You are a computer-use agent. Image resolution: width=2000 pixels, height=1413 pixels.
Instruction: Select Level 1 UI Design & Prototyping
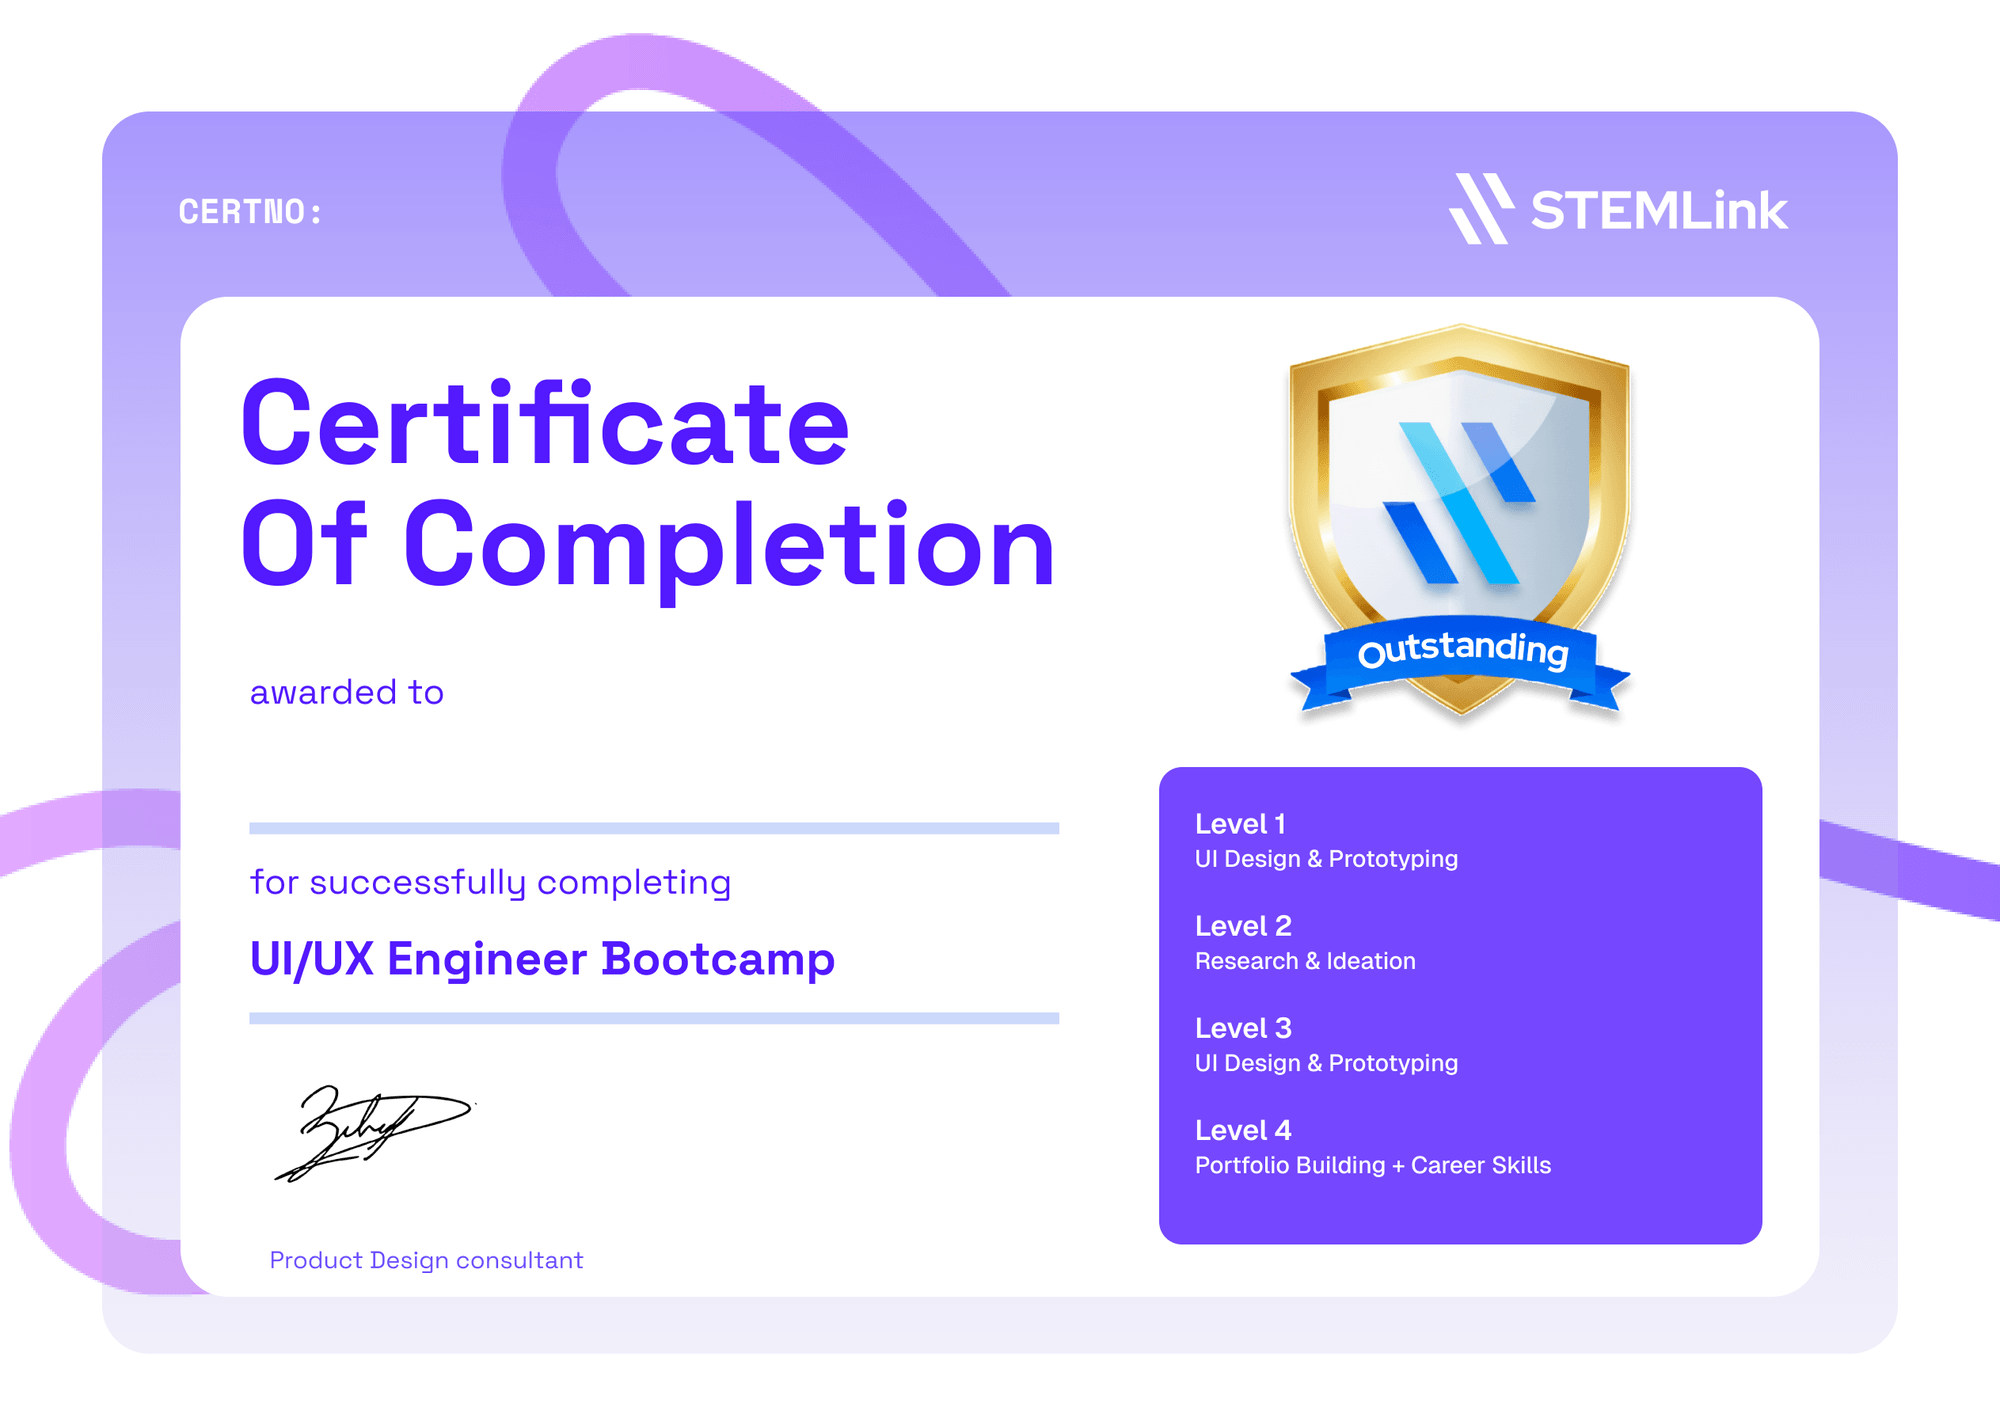1326,859
